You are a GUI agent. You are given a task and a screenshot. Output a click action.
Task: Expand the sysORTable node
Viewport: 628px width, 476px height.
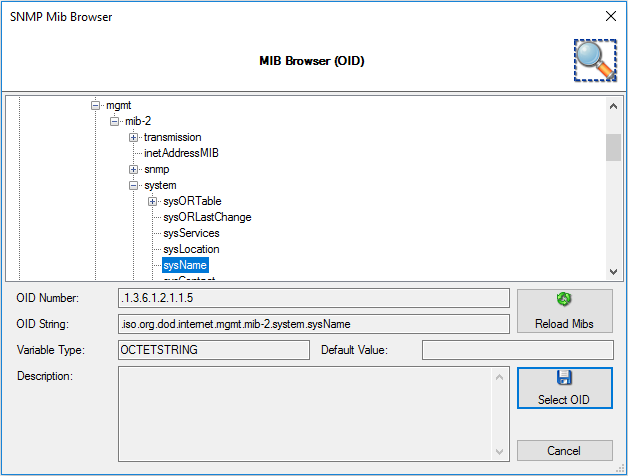(153, 201)
